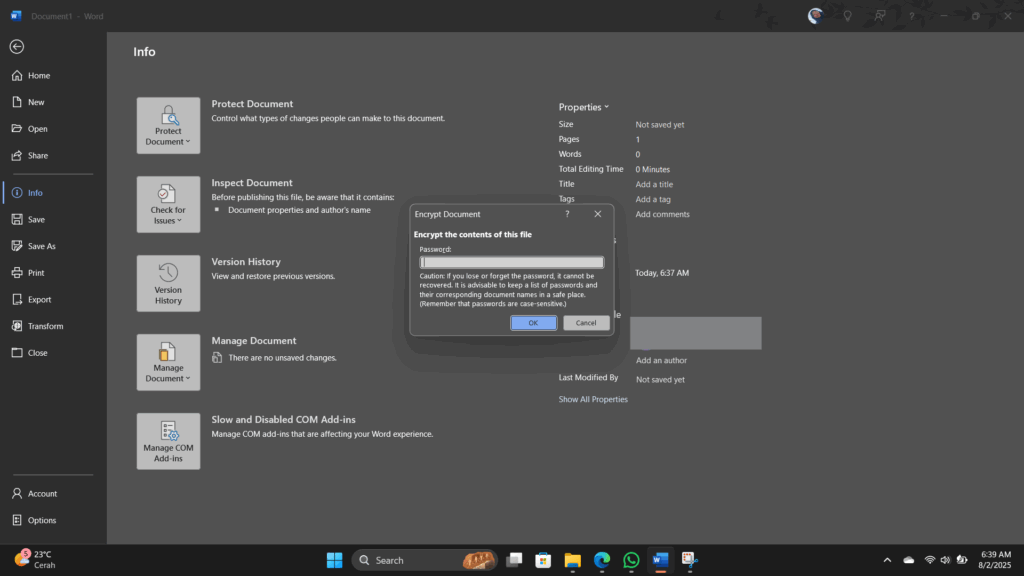The height and width of the screenshot is (576, 1024).
Task: Open WhatsApp from taskbar
Action: coord(632,560)
